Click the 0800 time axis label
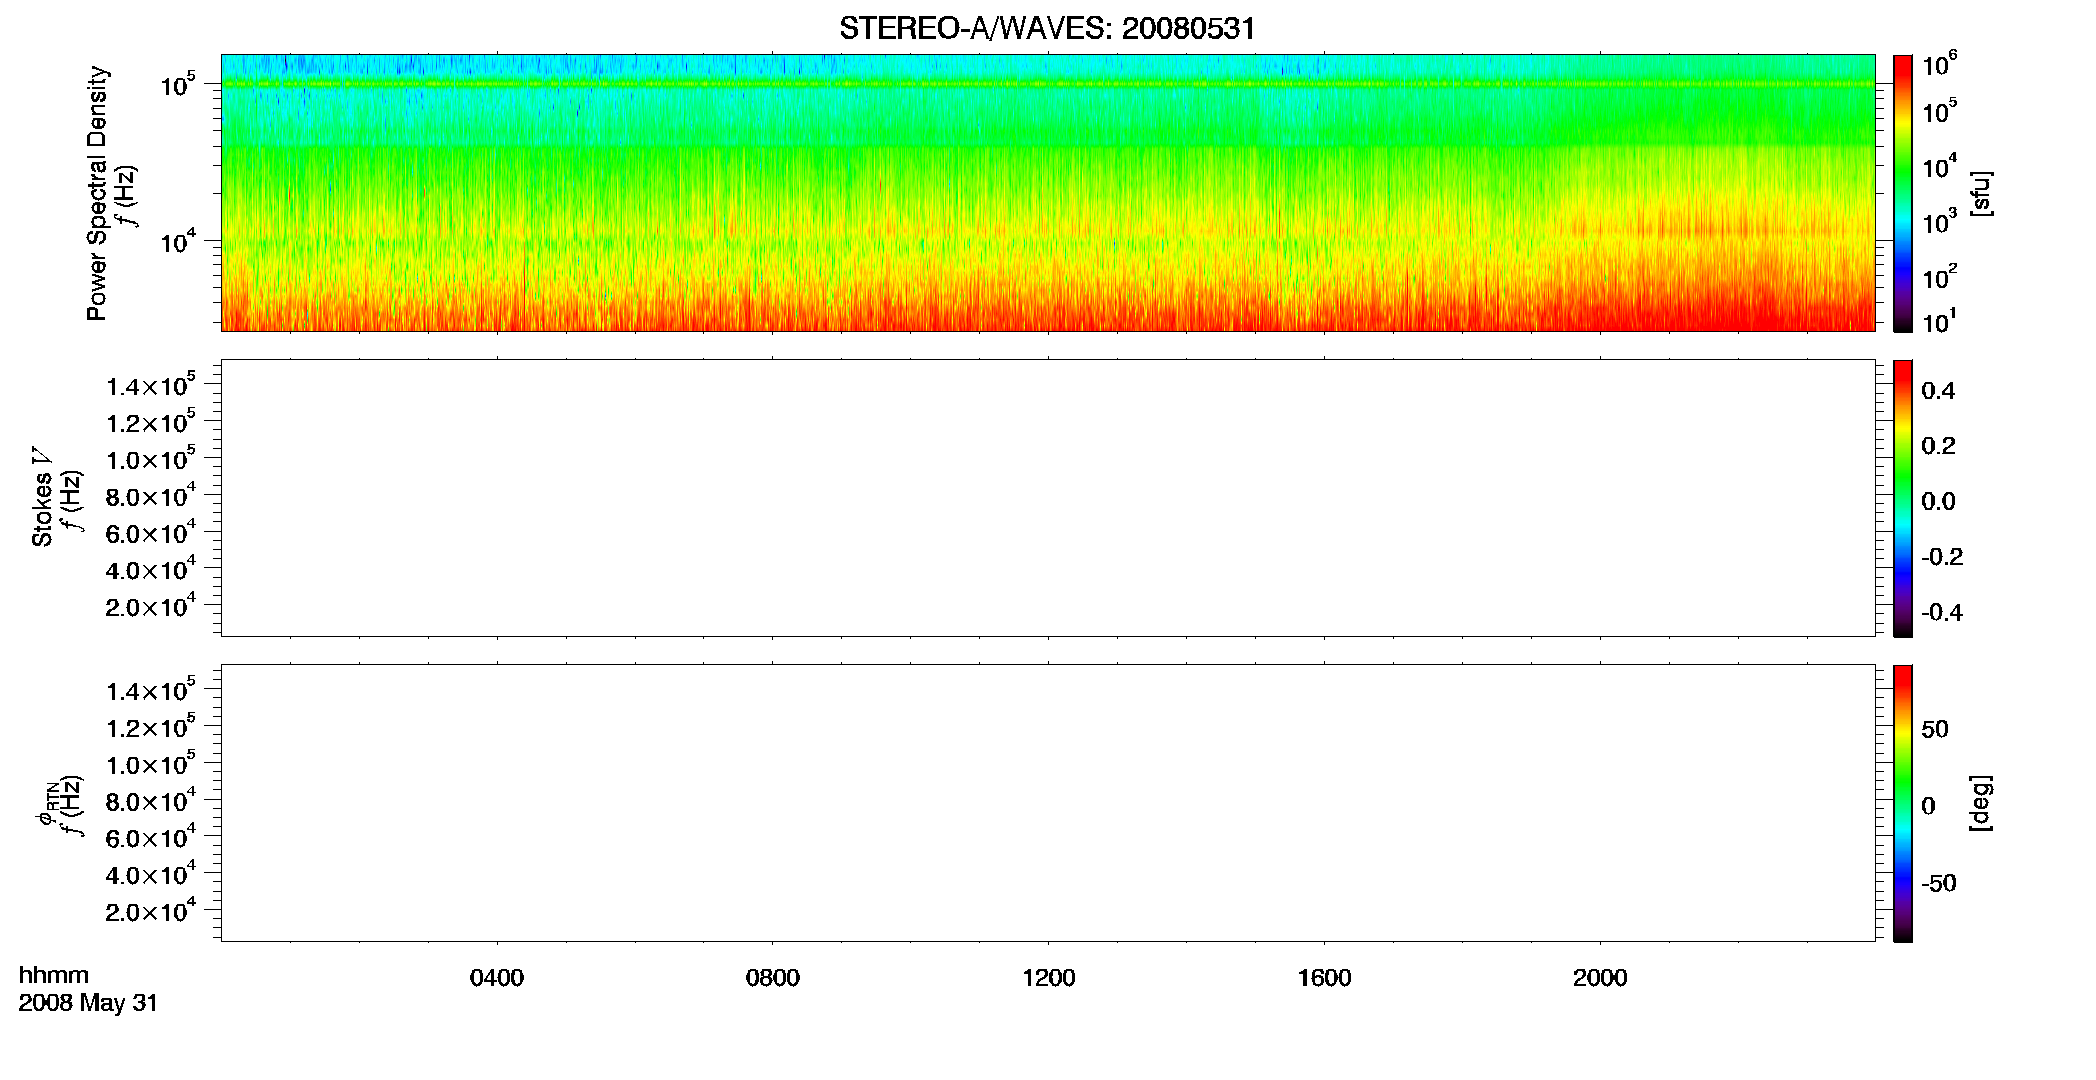This screenshot has width=2096, height=1080. 773,978
